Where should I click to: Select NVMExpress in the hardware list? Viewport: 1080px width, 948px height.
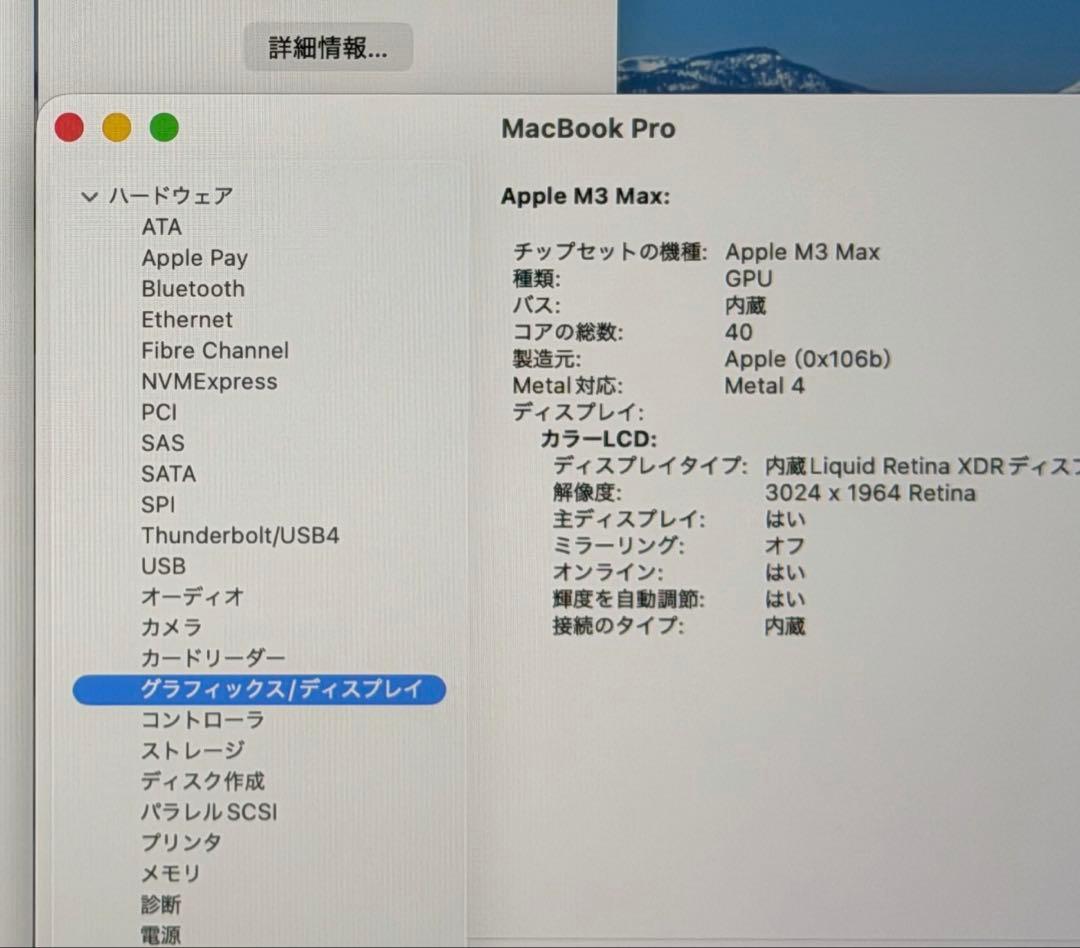point(208,382)
